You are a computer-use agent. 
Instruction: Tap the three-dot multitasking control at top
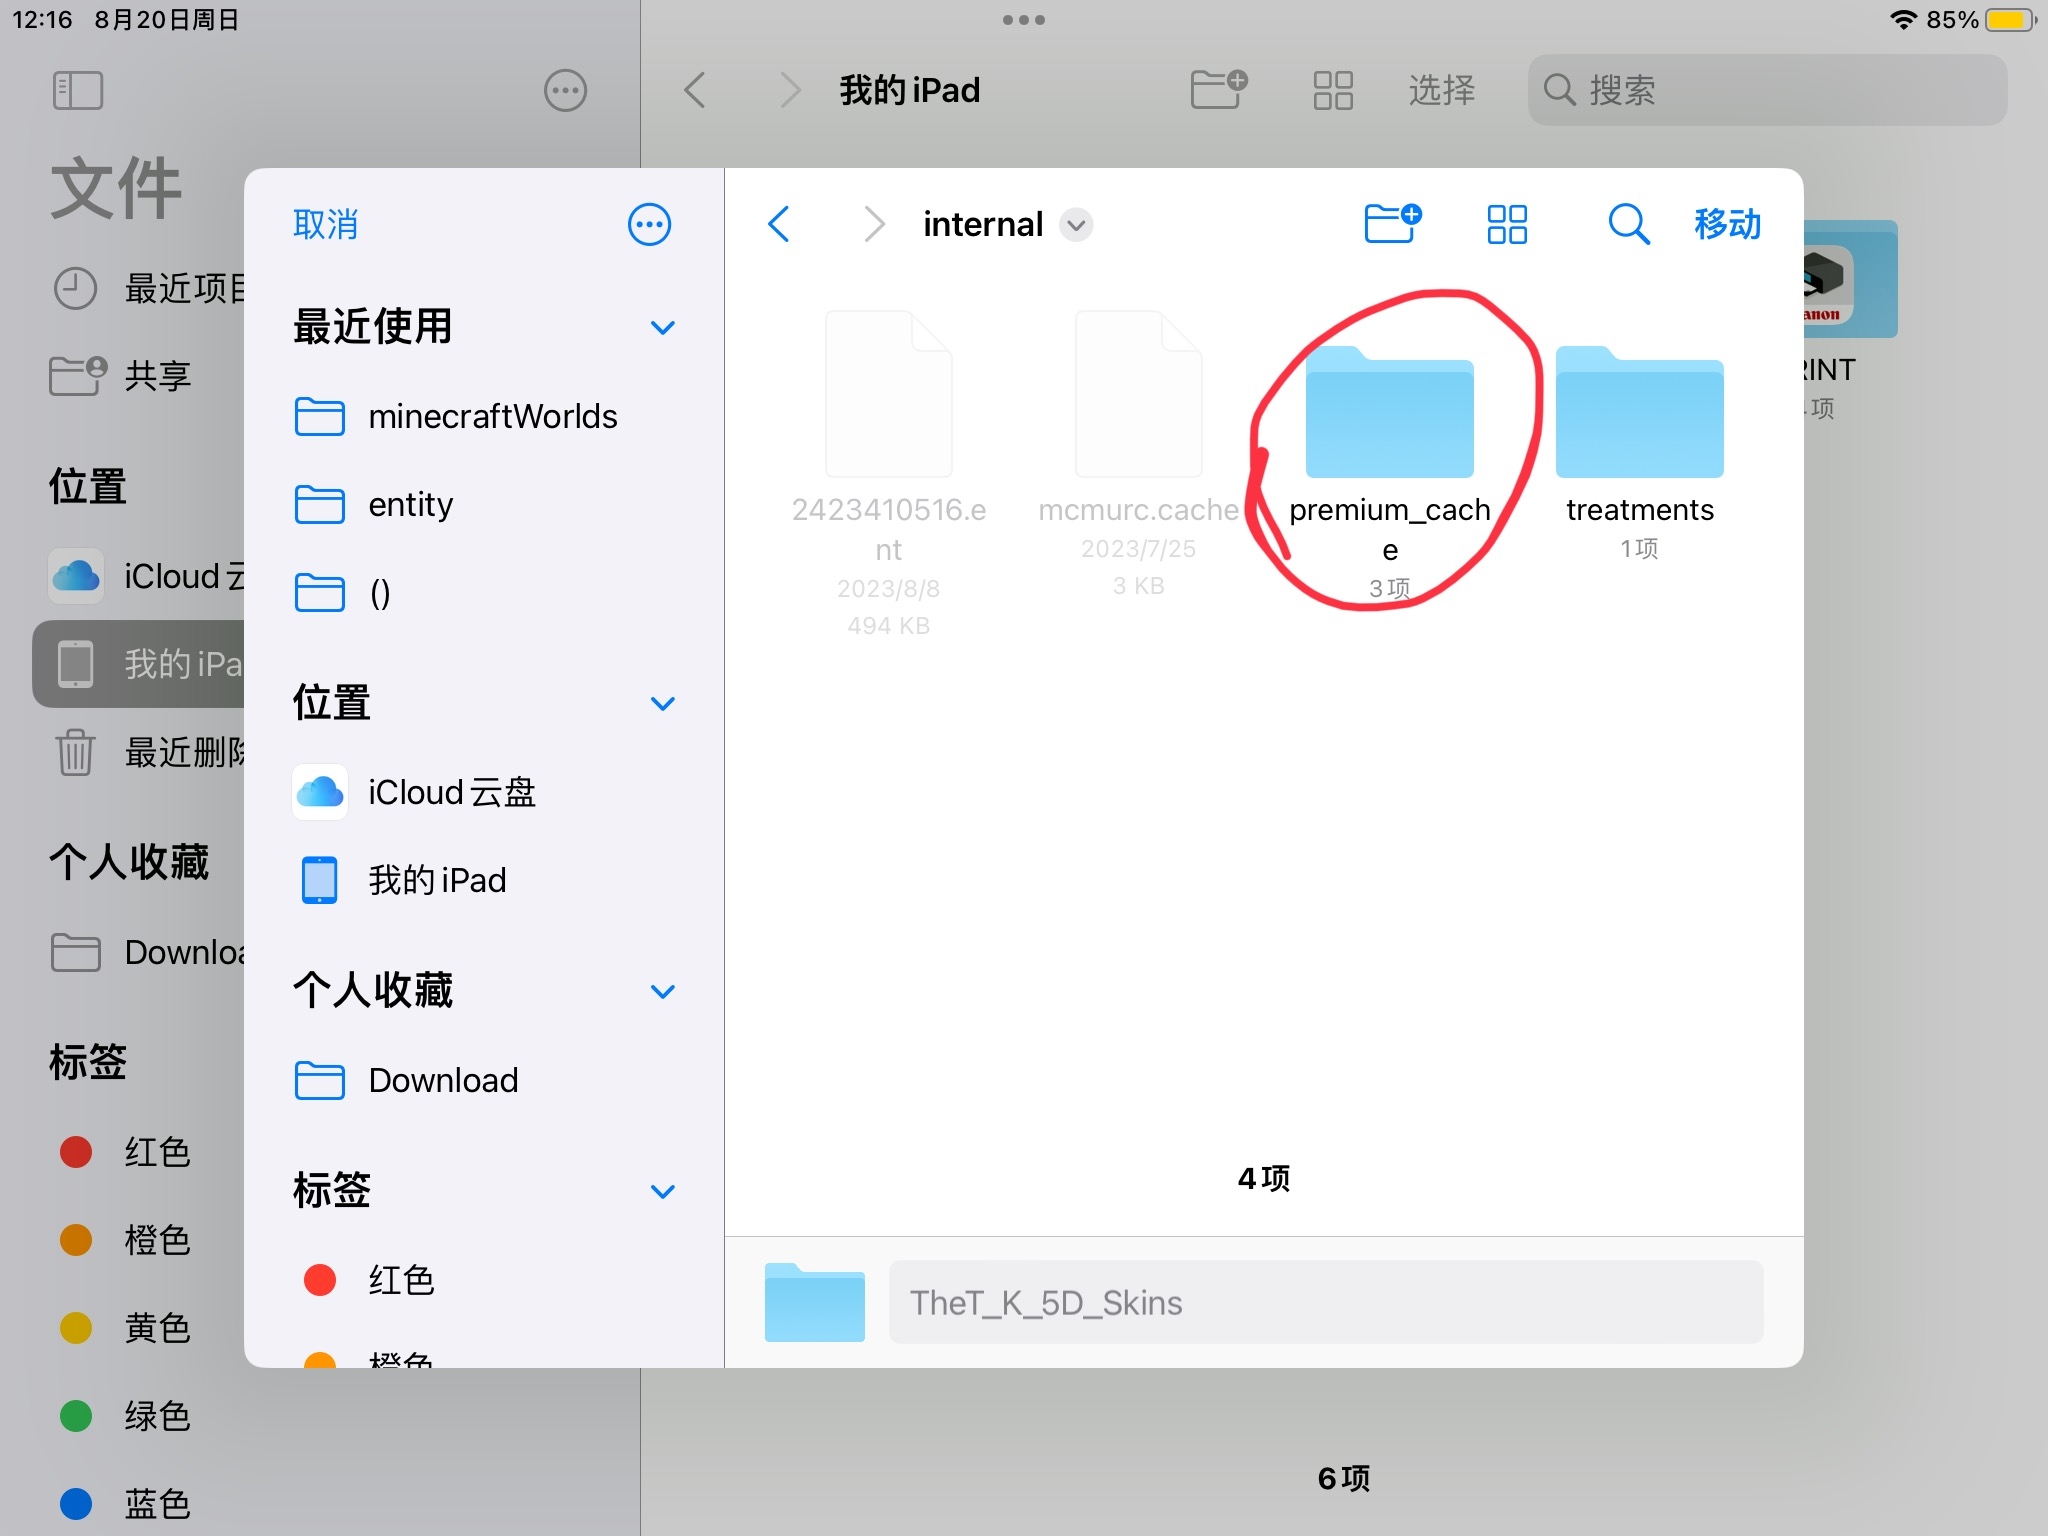pyautogui.click(x=1024, y=20)
